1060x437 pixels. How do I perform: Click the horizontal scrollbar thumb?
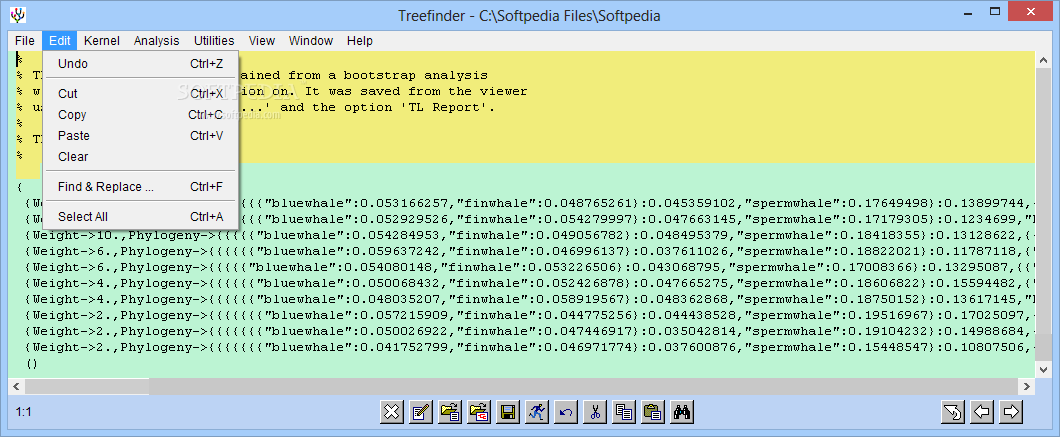86,386
